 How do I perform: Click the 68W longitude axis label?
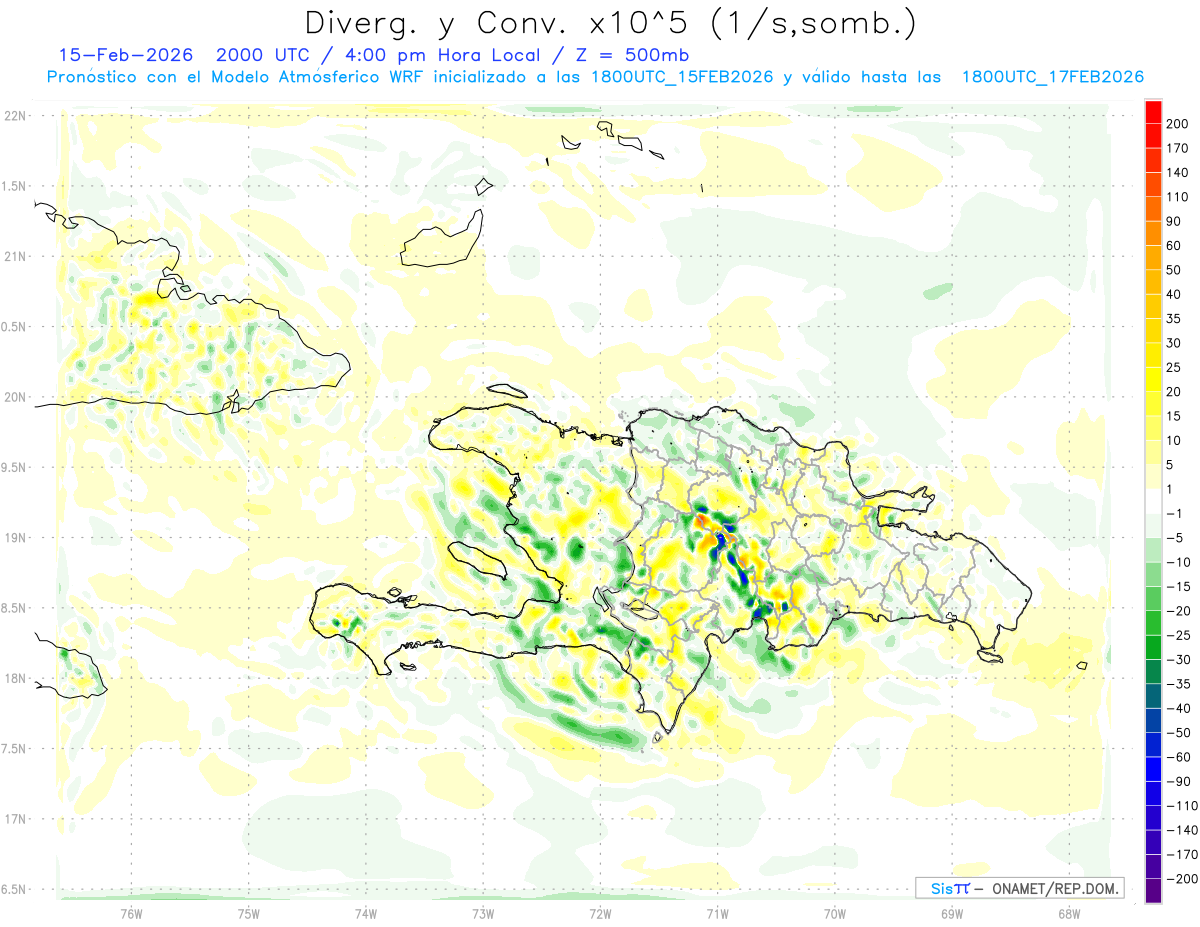pyautogui.click(x=1068, y=914)
